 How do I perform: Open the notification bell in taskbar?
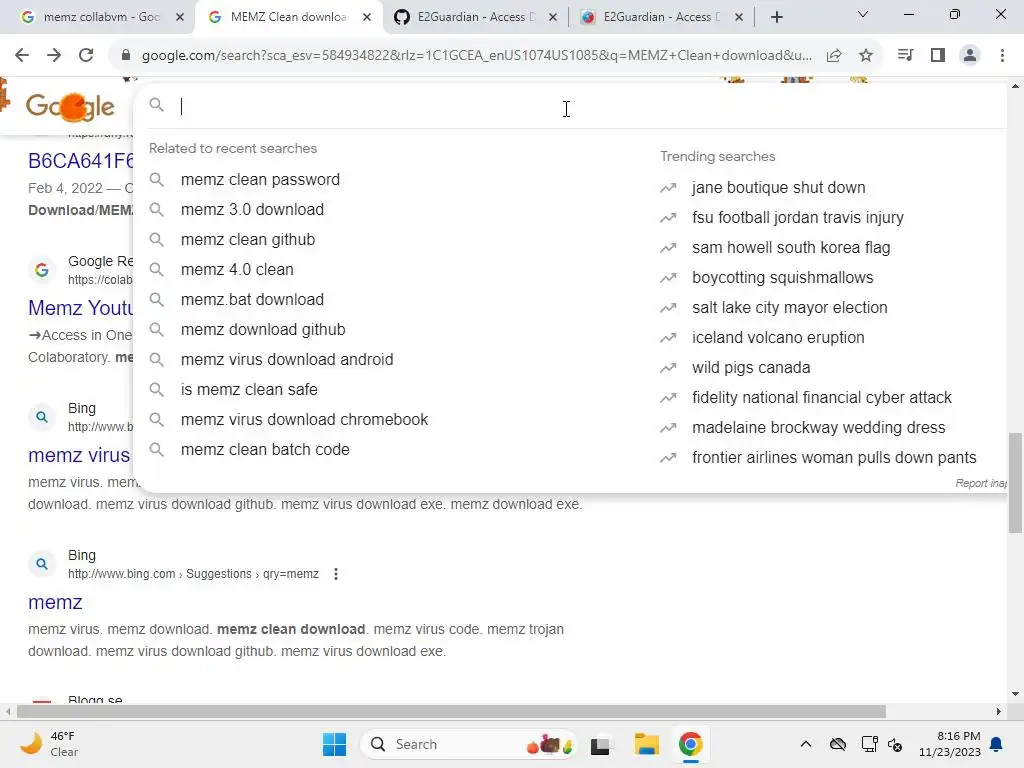point(997,744)
